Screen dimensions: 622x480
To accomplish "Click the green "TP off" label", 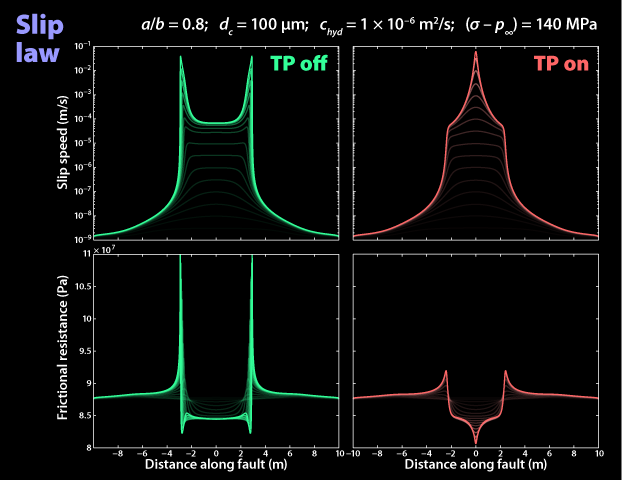I will coord(304,64).
